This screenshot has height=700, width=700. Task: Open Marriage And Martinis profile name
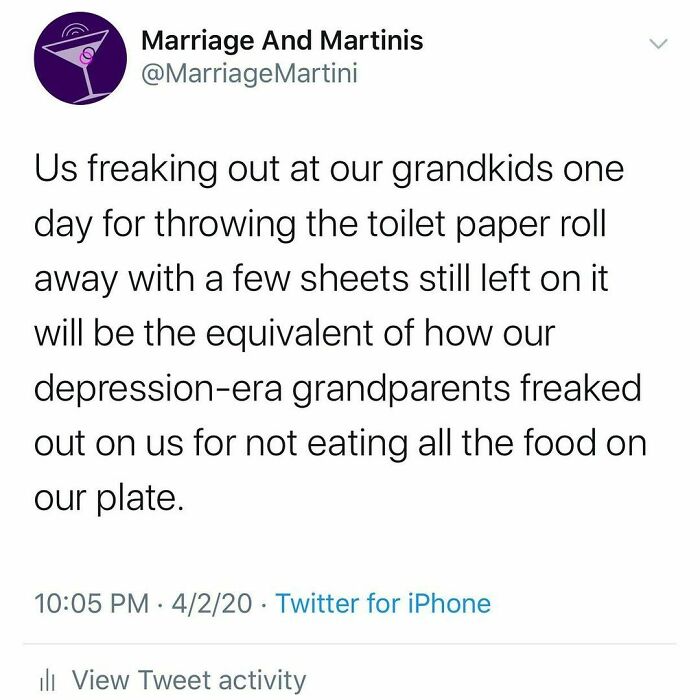[282, 41]
